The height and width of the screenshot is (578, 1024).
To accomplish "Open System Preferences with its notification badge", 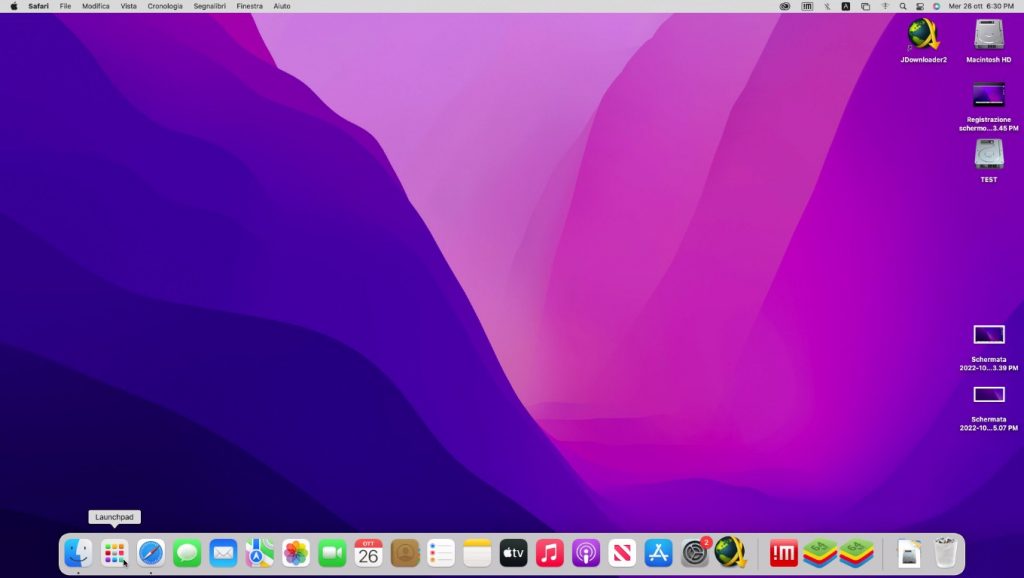I will pos(694,554).
